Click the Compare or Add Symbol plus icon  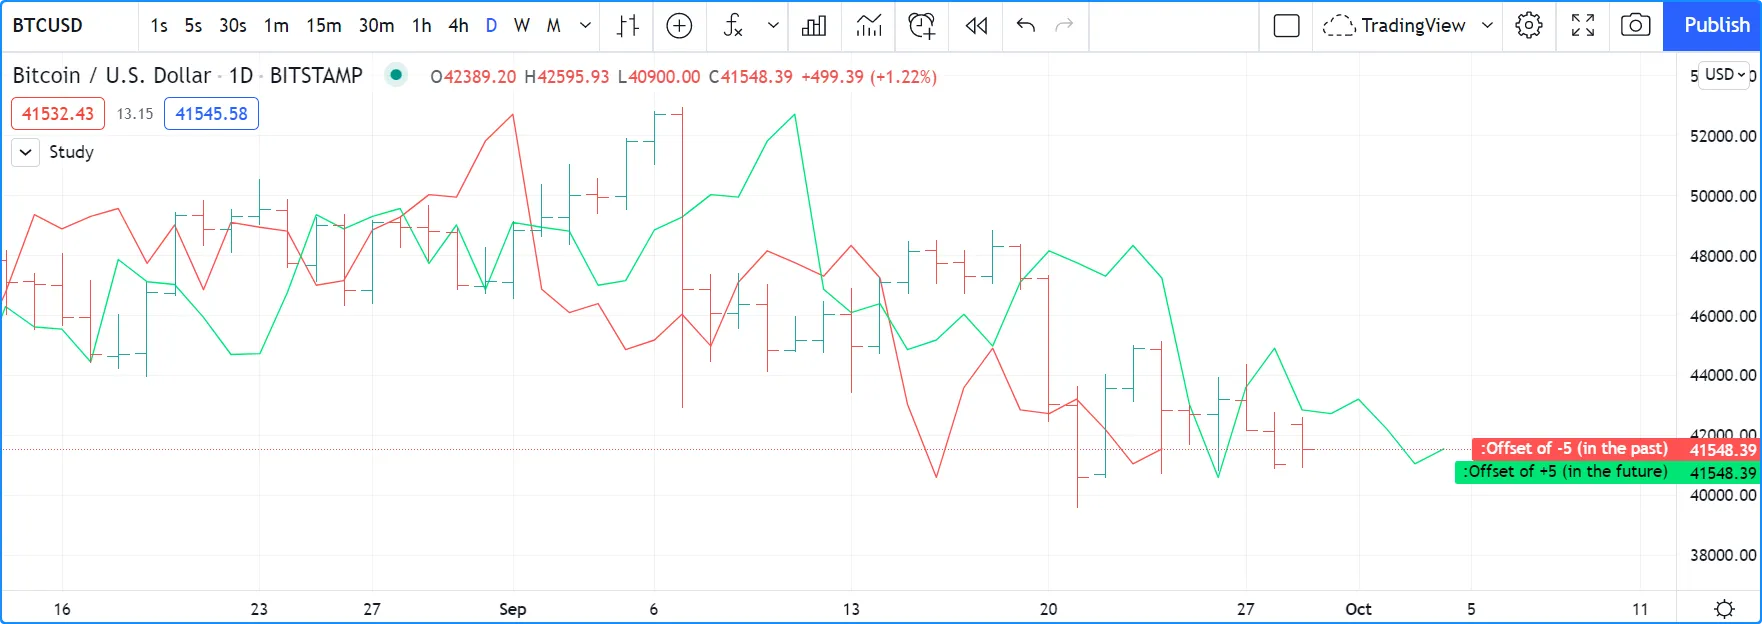679,26
